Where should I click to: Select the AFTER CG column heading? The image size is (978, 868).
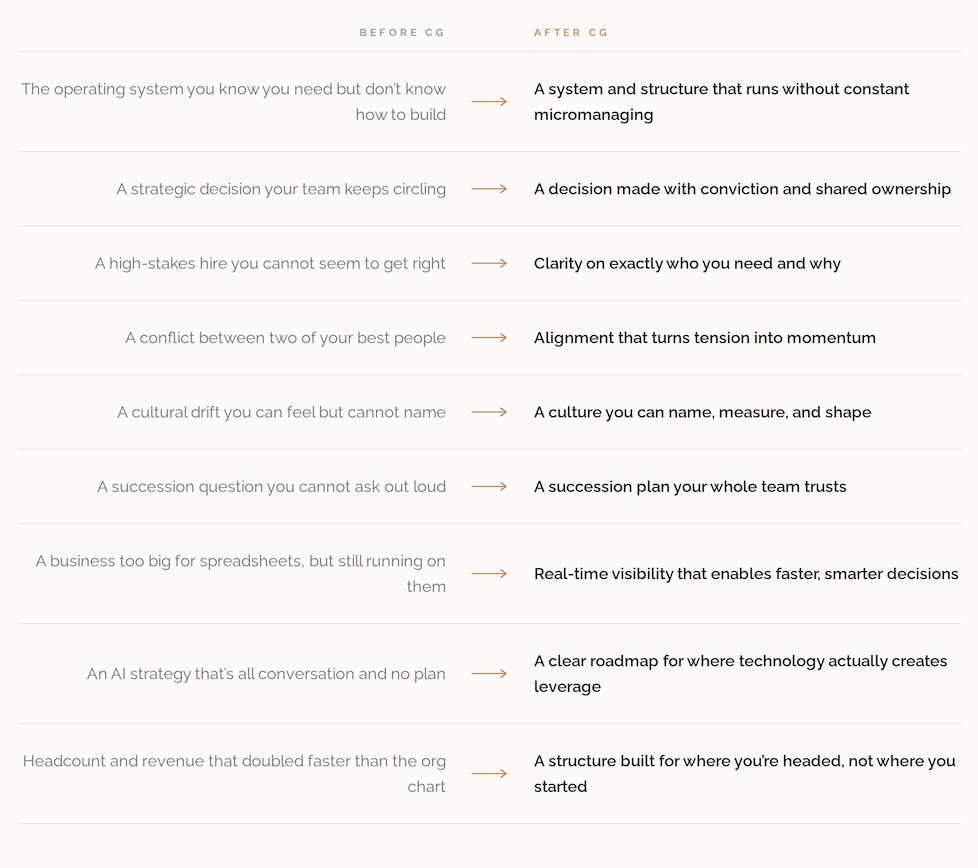(571, 32)
